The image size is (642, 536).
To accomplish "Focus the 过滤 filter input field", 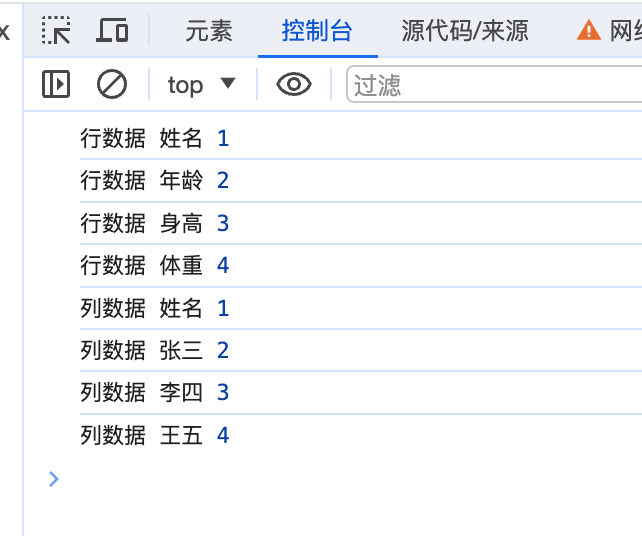I will pos(494,85).
